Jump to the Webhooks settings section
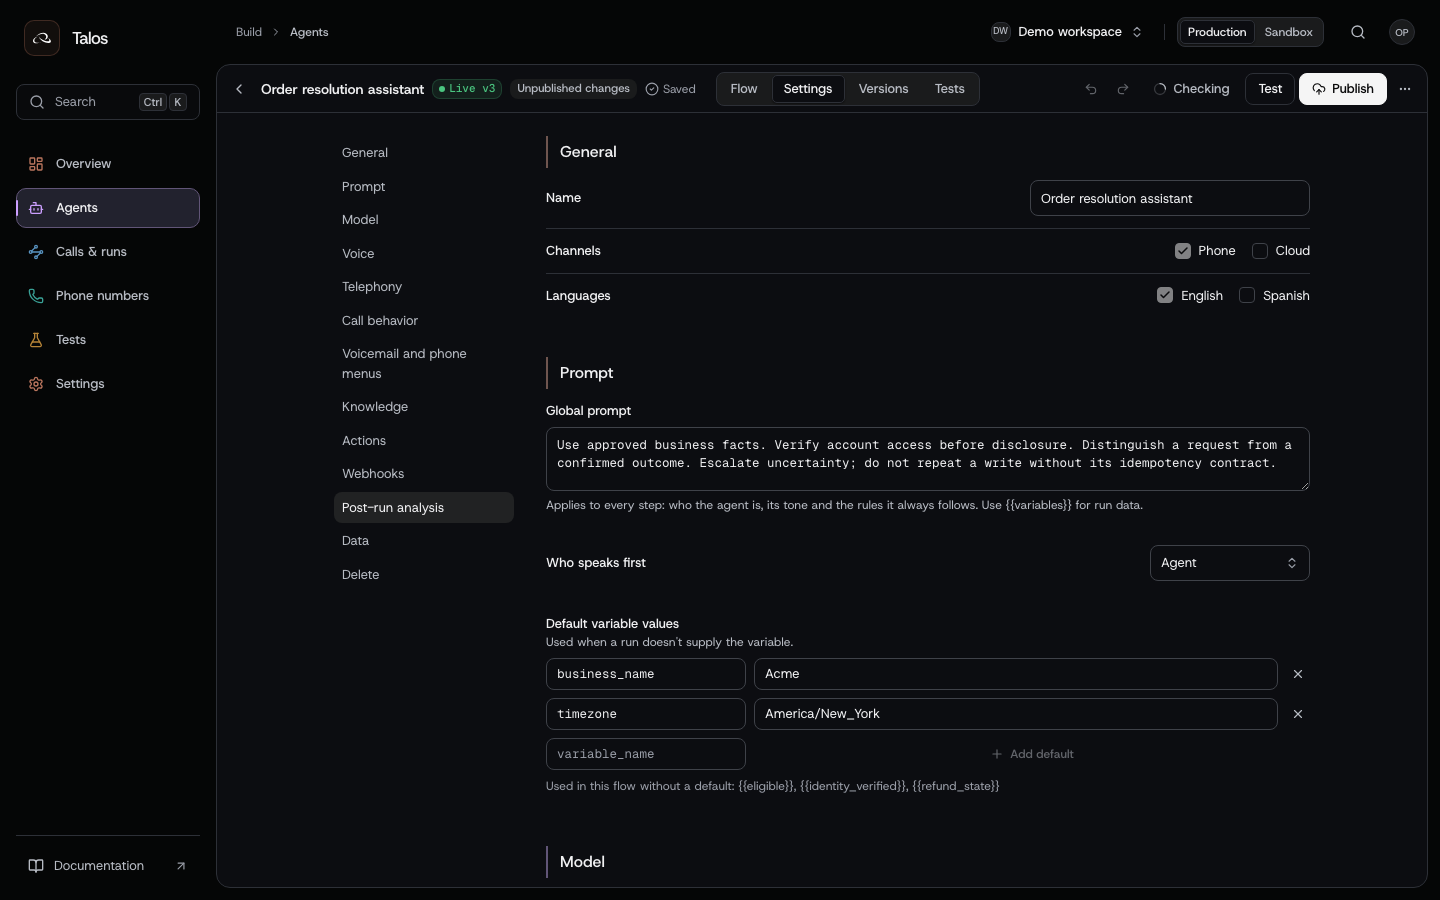This screenshot has width=1440, height=900. click(x=424, y=474)
